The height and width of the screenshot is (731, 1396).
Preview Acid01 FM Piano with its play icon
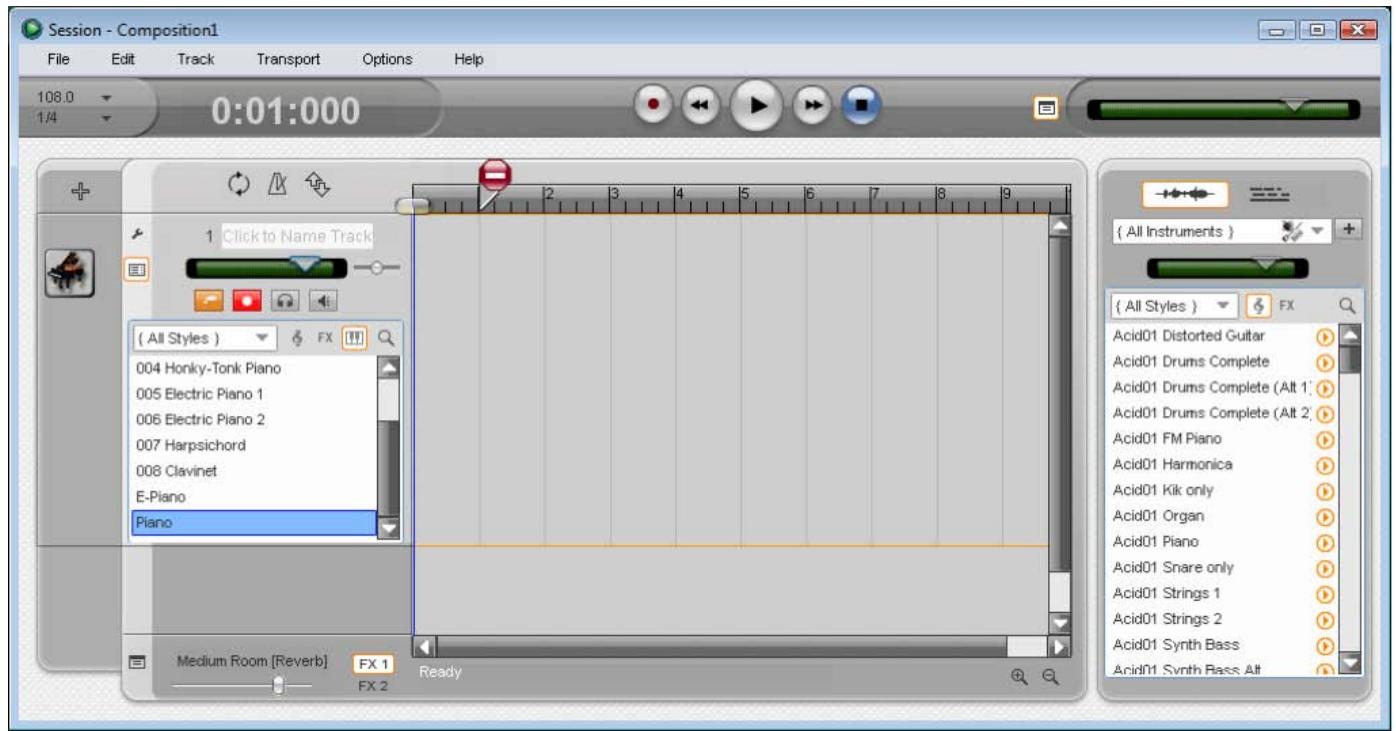click(x=1326, y=439)
